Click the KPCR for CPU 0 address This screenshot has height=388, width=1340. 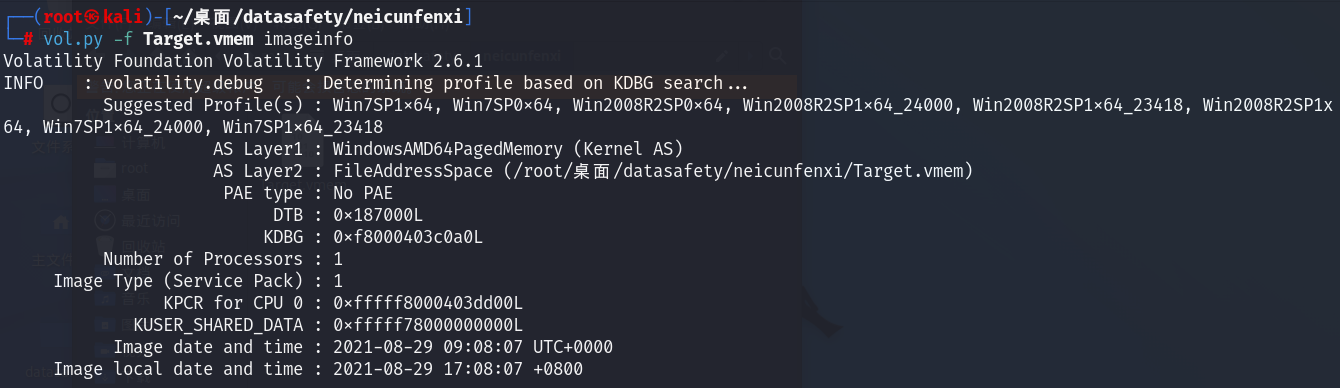pos(428,303)
